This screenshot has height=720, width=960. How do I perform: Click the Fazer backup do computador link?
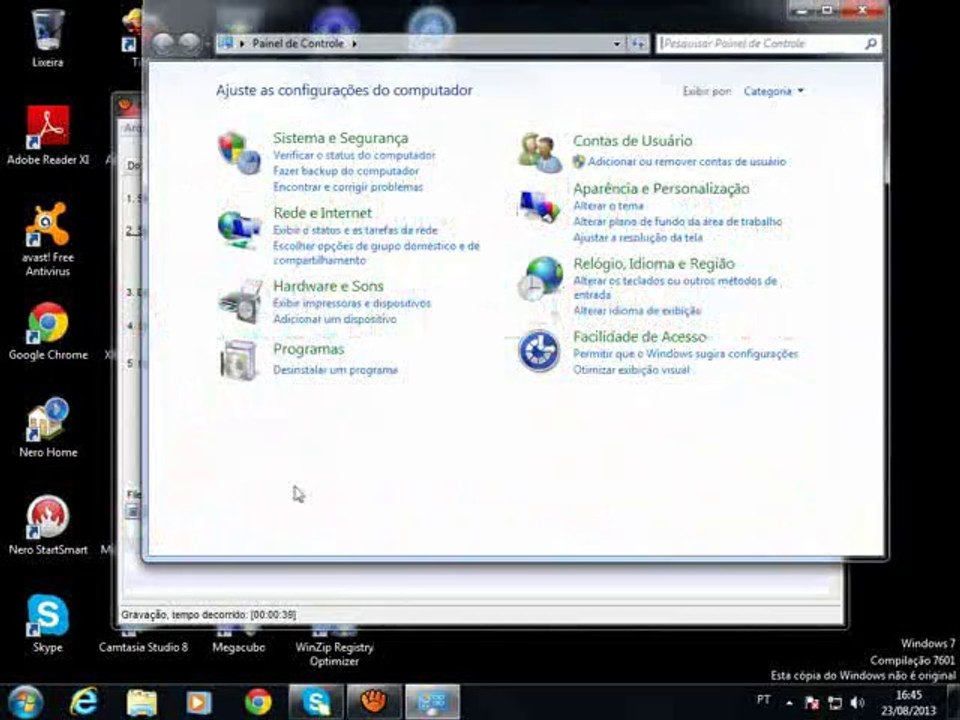coord(346,171)
